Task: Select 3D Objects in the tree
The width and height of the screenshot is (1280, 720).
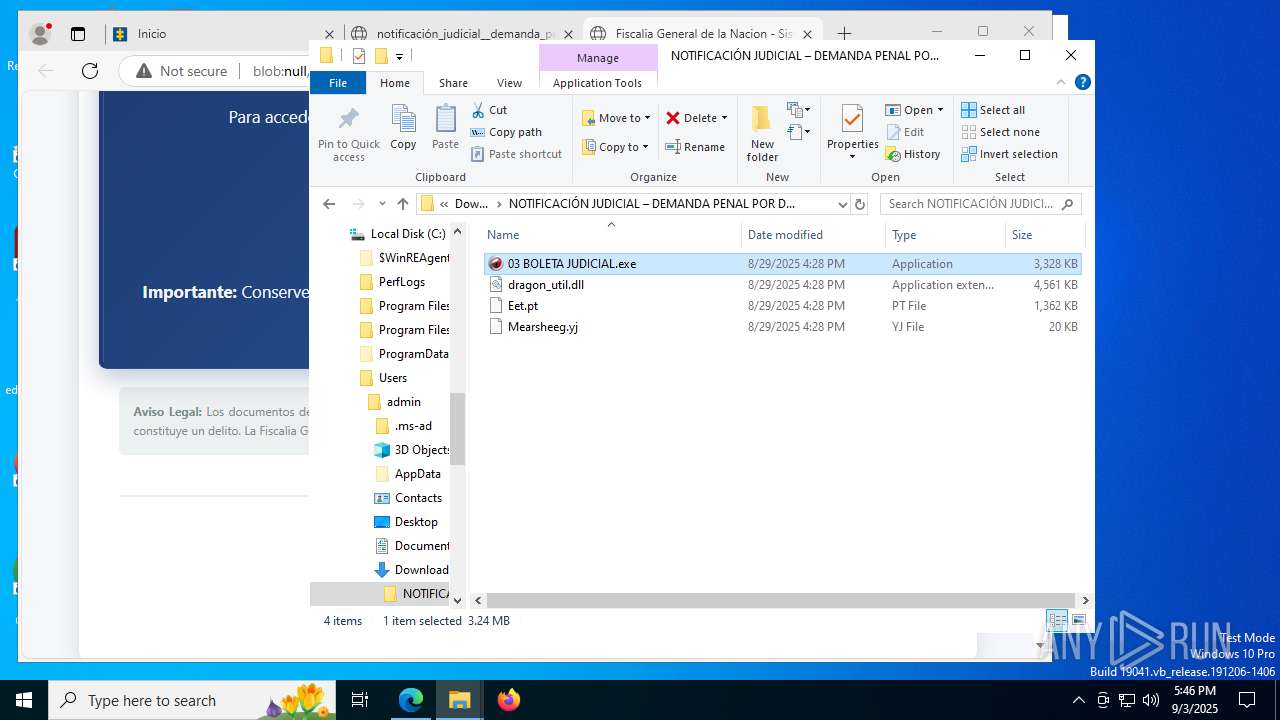Action: (x=411, y=450)
